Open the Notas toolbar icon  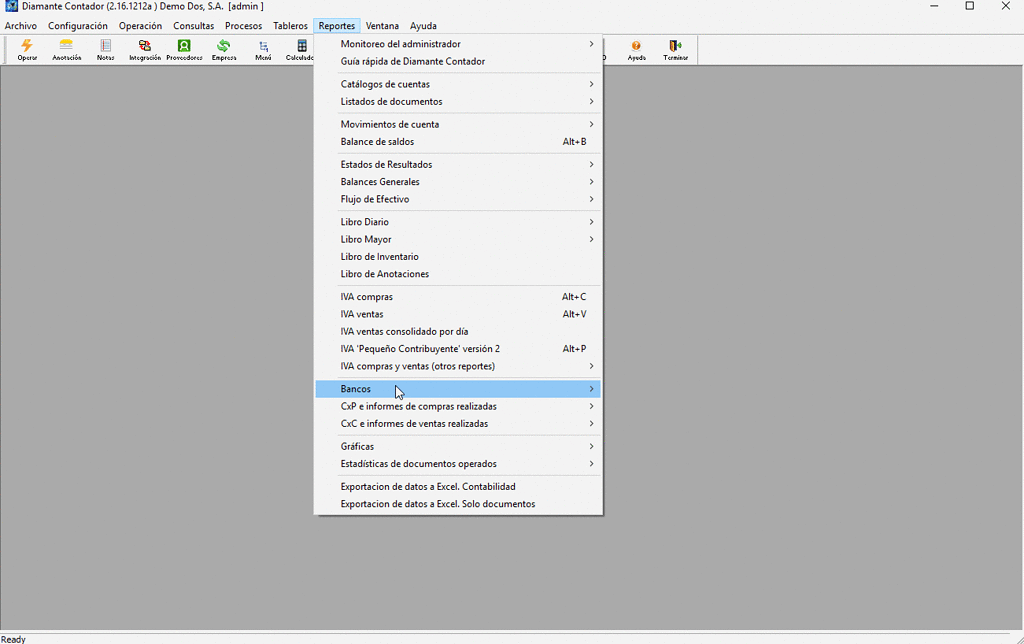click(x=105, y=50)
